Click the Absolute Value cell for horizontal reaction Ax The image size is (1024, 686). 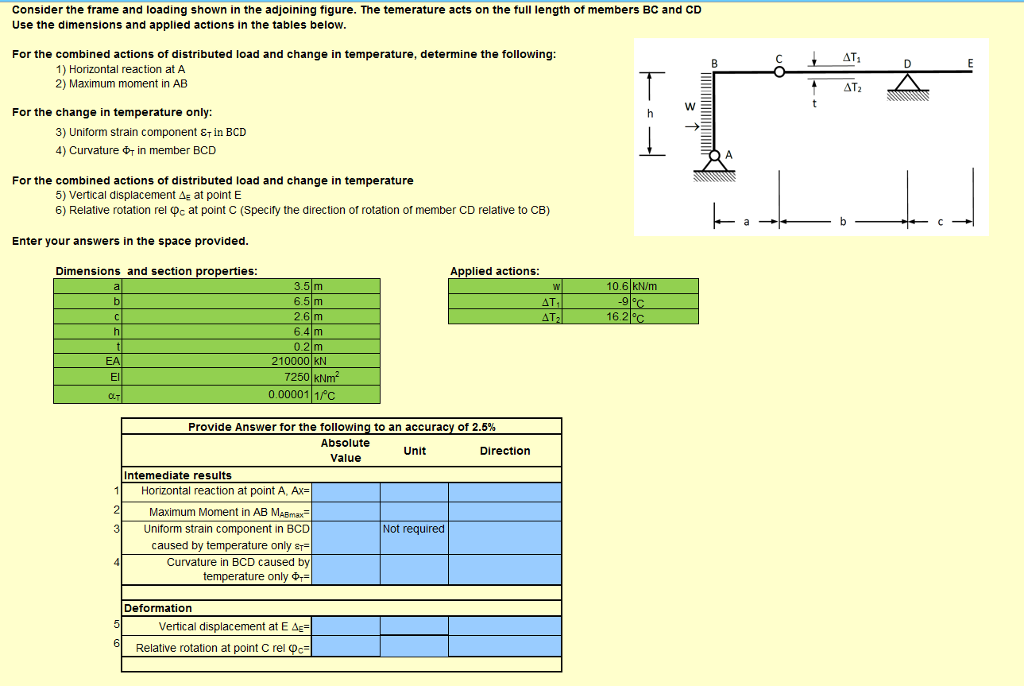tap(345, 491)
